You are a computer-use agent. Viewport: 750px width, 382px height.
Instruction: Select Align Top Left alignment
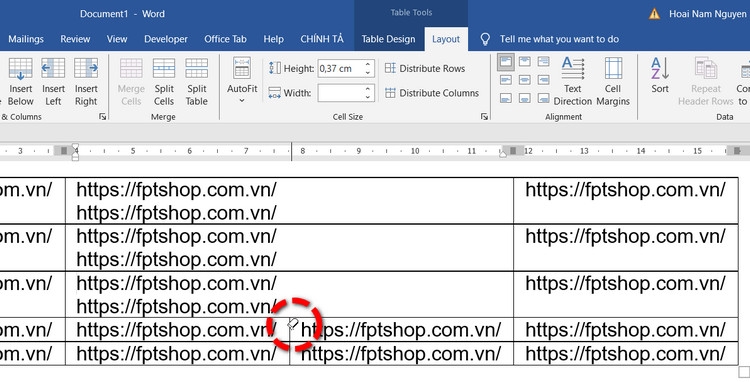[506, 62]
